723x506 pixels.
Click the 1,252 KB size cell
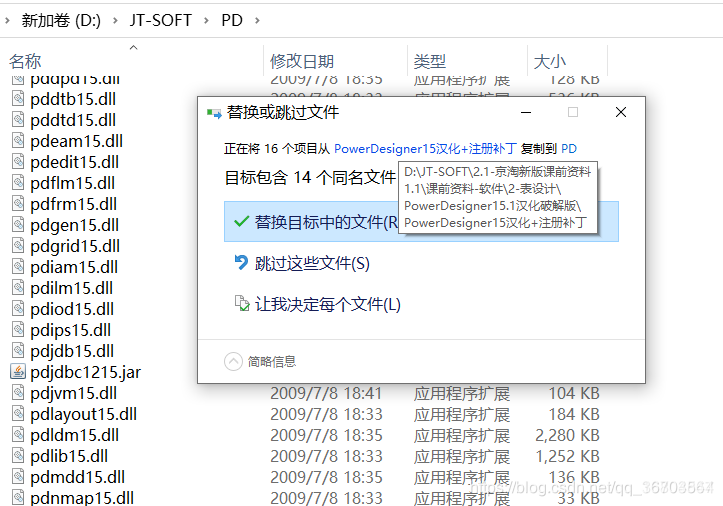click(x=567, y=456)
